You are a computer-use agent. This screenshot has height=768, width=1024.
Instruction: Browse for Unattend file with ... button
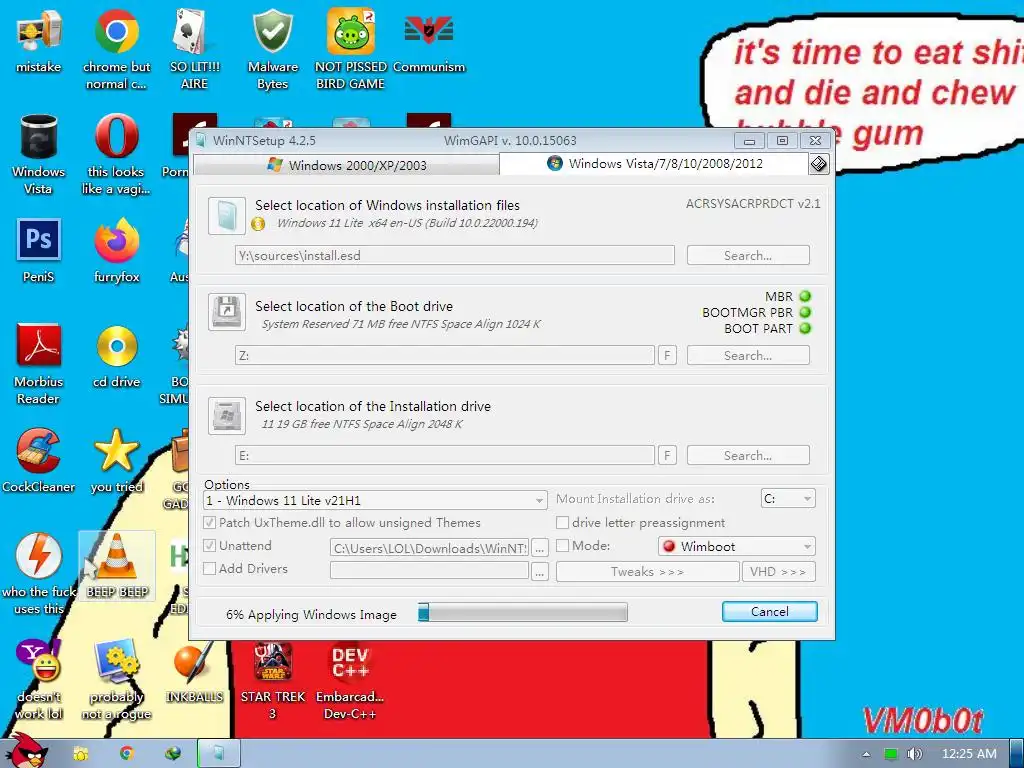point(539,548)
